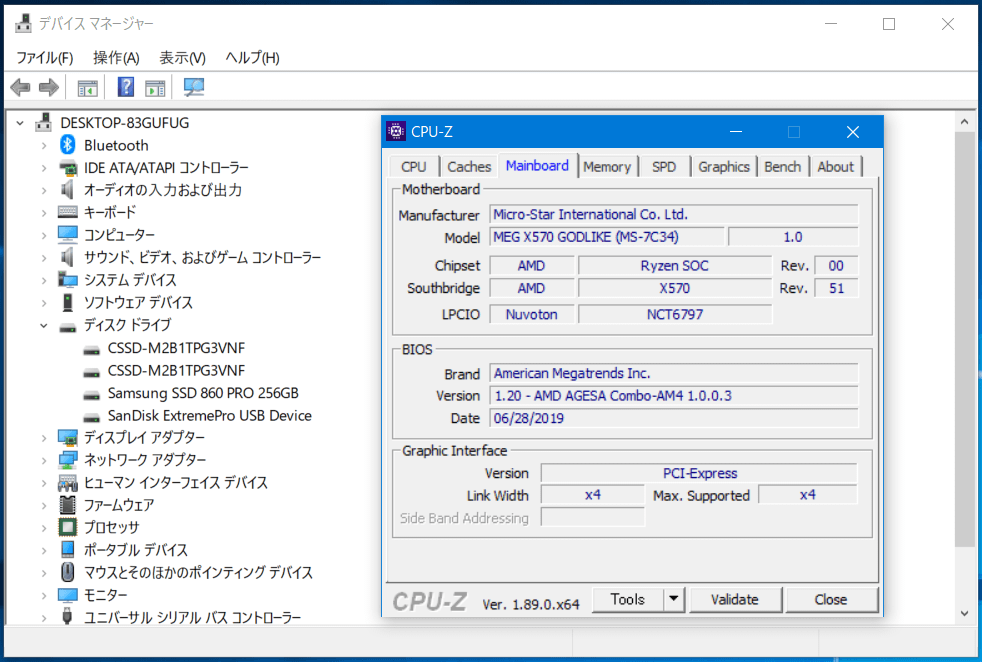
Task: Click the ファームウェア category icon
Action: (68, 505)
